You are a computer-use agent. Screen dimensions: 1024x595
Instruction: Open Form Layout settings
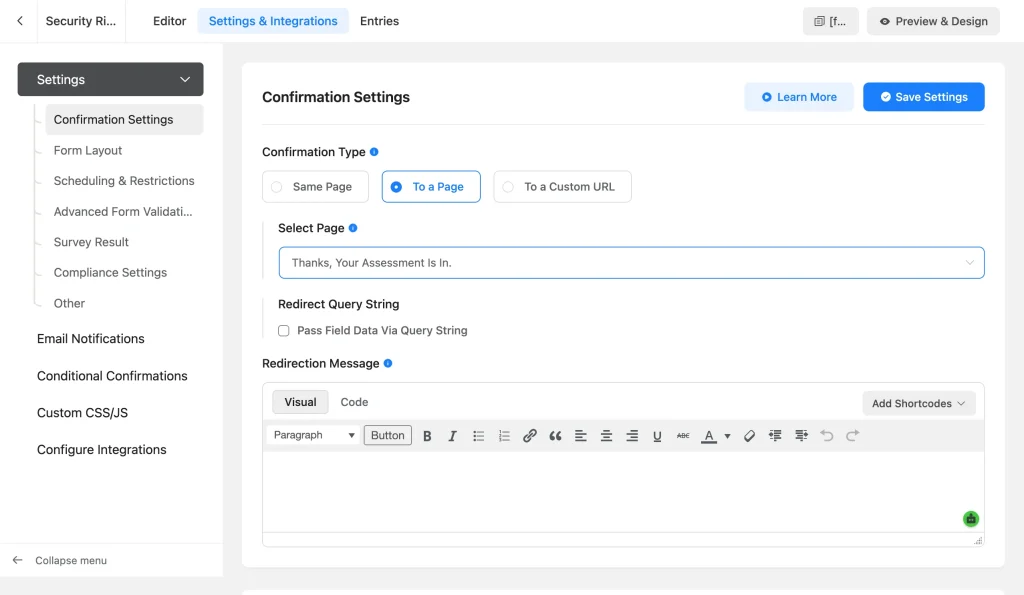88,150
